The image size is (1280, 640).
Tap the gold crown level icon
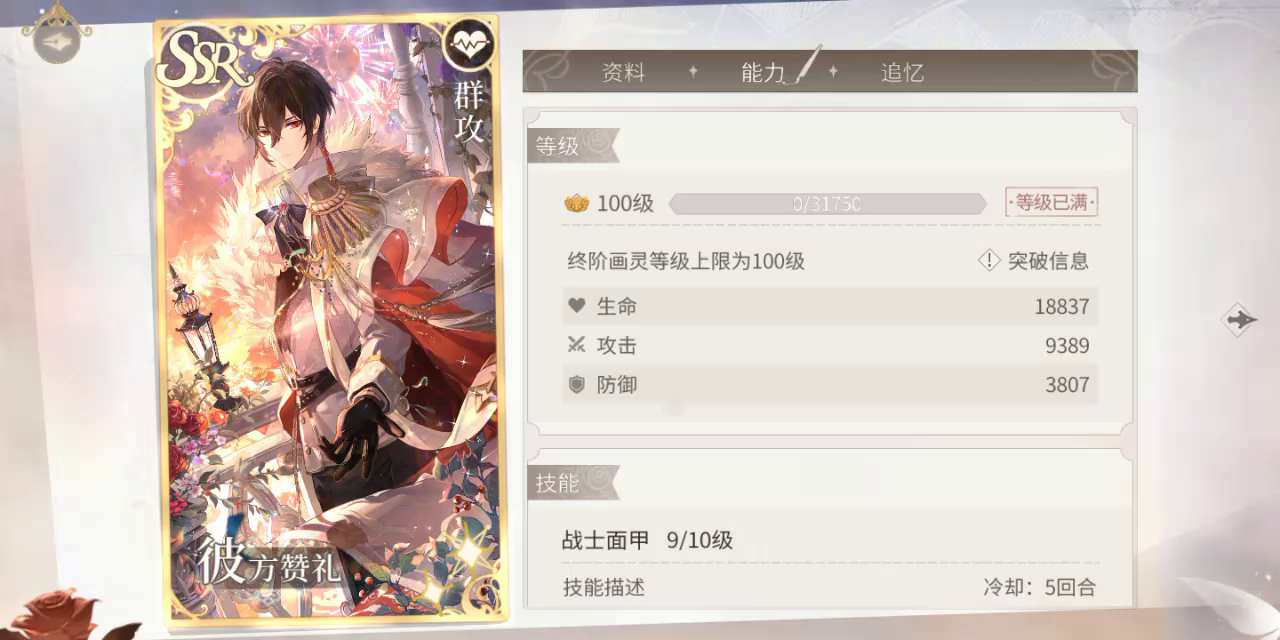[x=576, y=203]
